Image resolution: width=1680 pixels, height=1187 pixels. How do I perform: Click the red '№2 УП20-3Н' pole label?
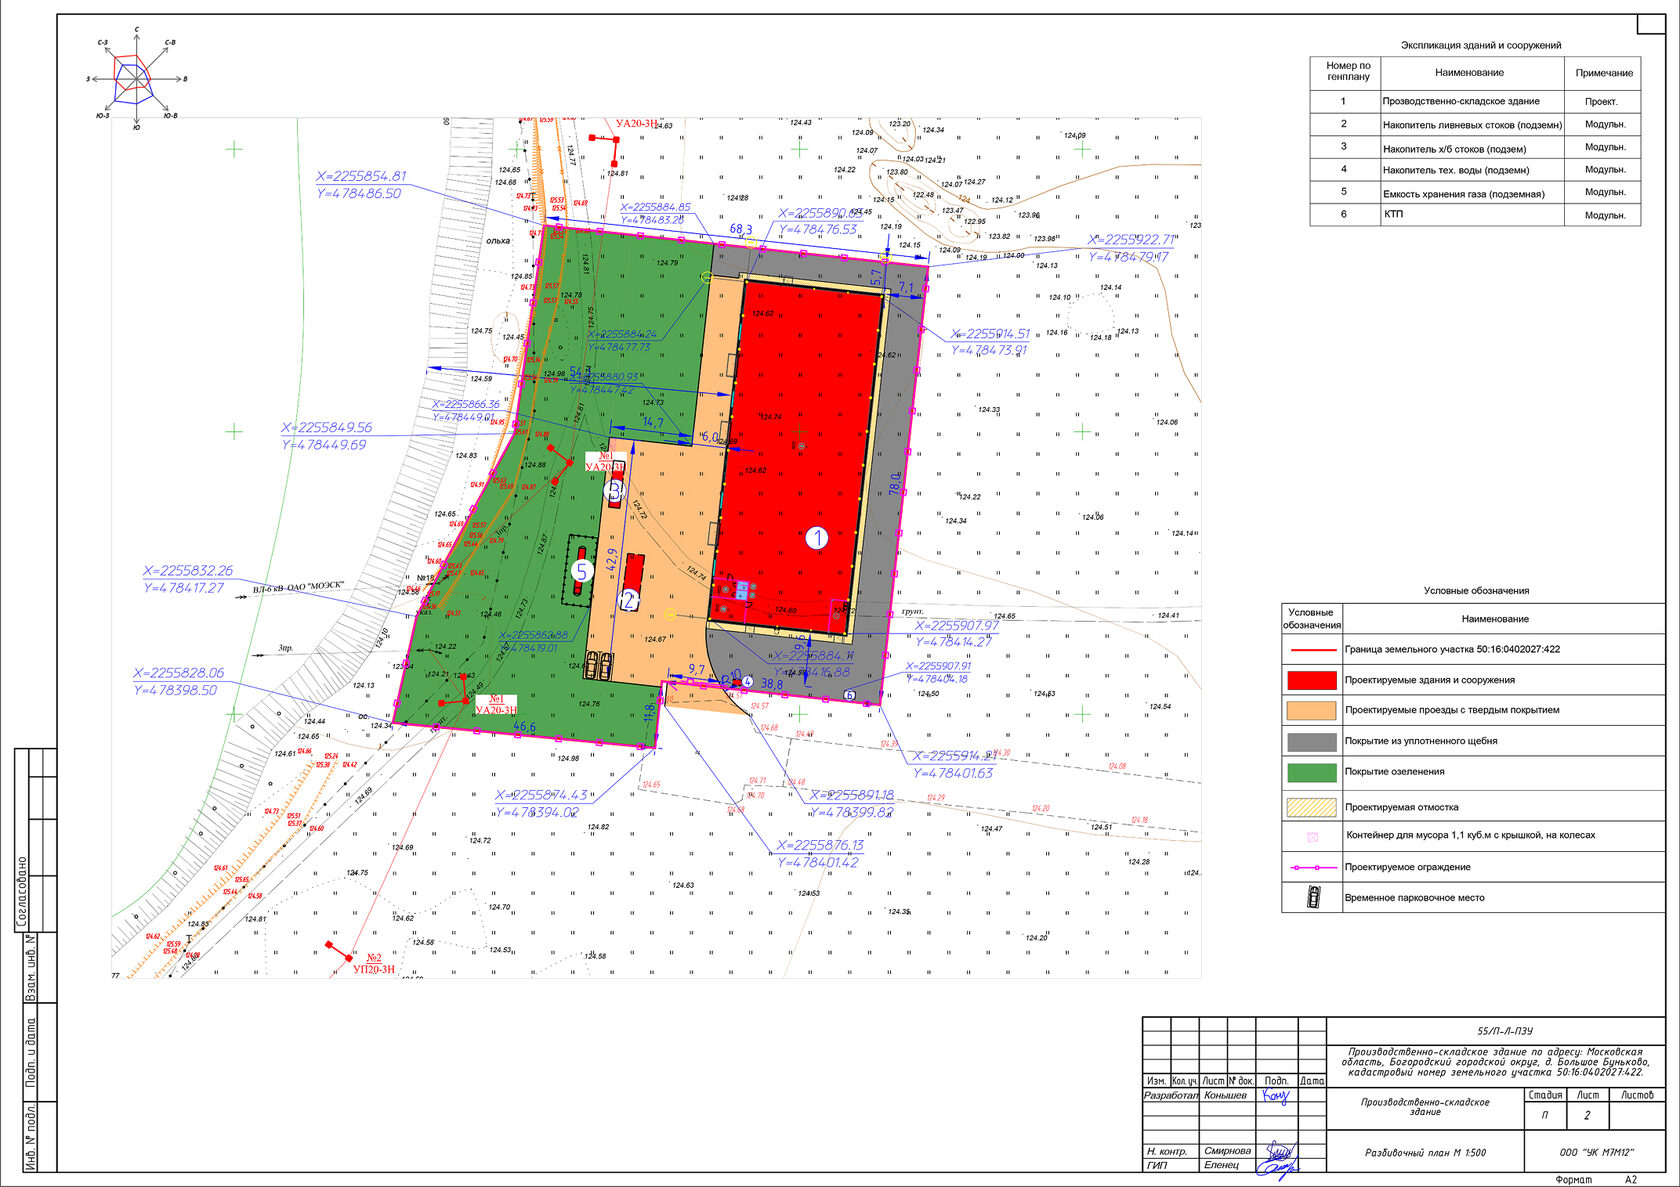374,963
